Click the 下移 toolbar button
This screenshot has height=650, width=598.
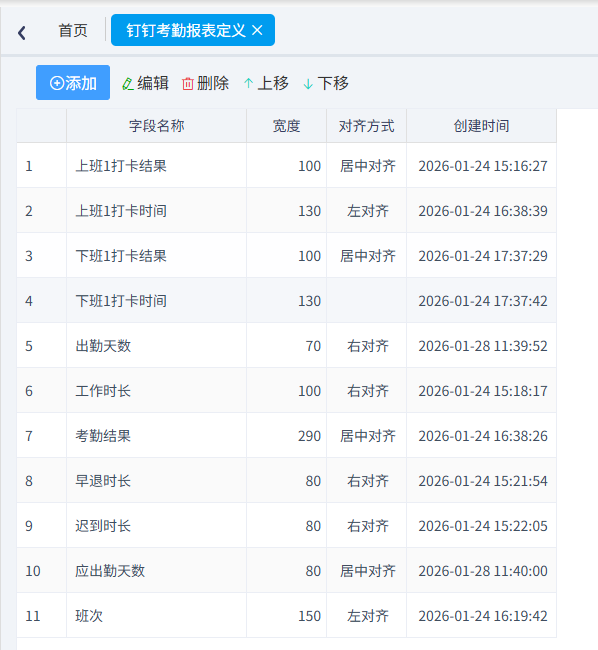pyautogui.click(x=326, y=83)
